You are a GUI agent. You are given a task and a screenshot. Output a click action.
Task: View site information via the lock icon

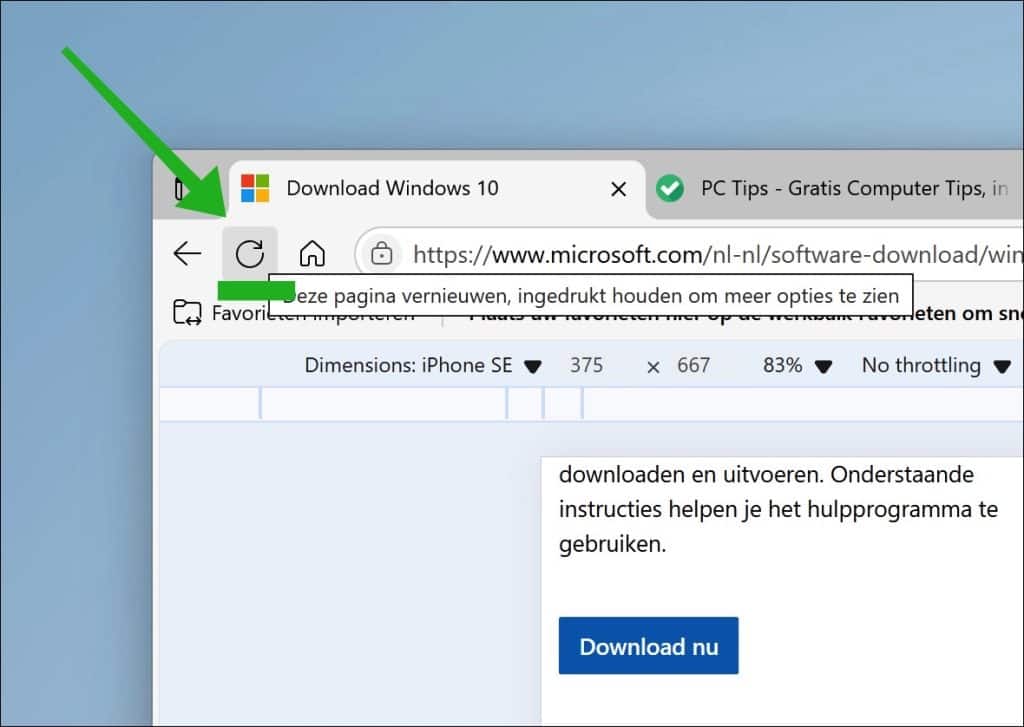[381, 253]
